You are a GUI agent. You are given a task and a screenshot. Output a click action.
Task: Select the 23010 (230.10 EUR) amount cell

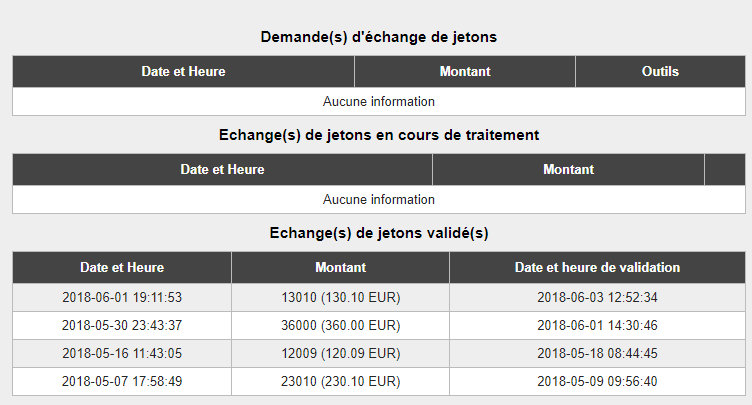tap(341, 381)
